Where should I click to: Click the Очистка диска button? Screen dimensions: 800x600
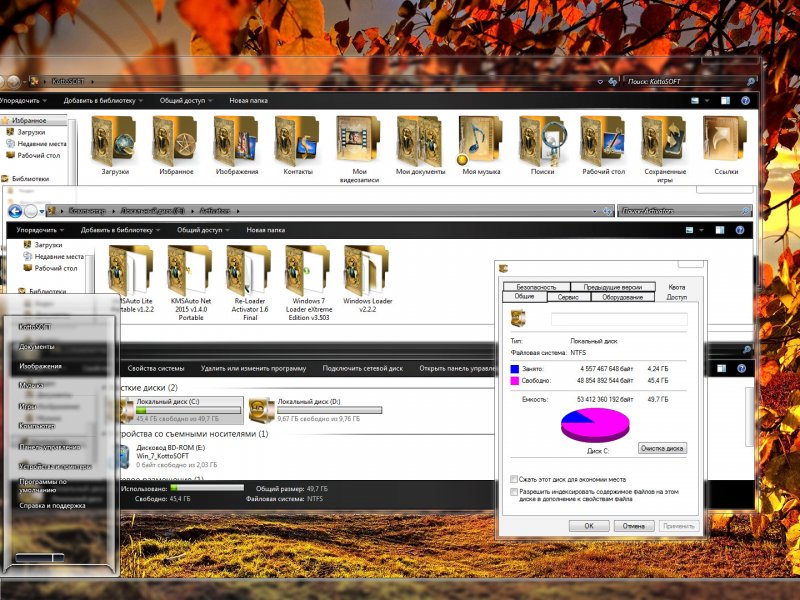click(x=662, y=448)
